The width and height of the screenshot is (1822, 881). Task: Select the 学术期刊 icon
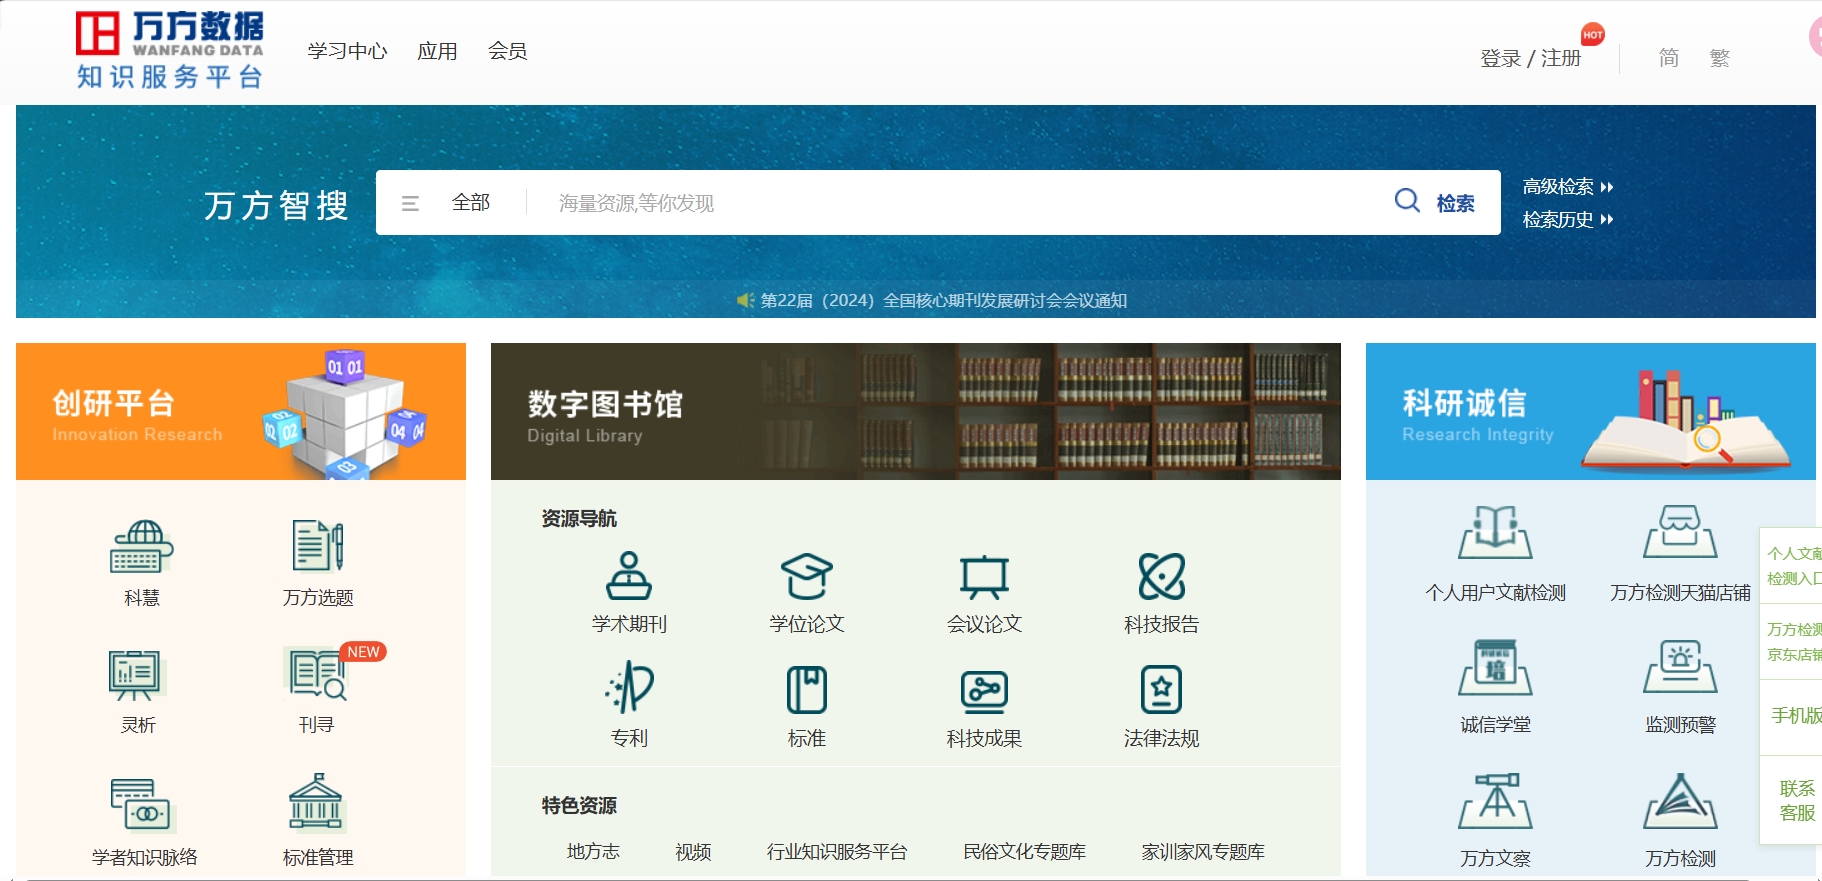tap(629, 576)
